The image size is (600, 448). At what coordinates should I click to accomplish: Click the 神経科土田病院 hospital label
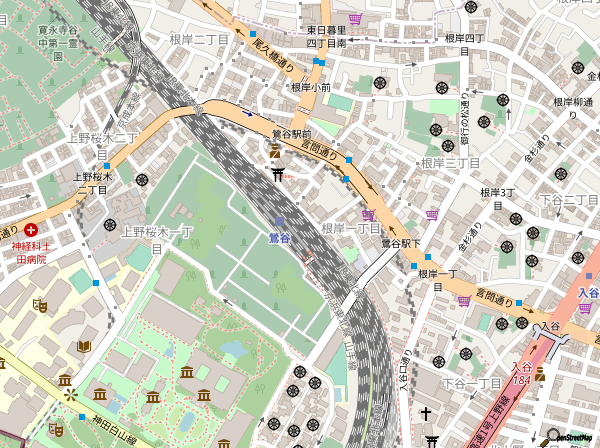(x=31, y=252)
